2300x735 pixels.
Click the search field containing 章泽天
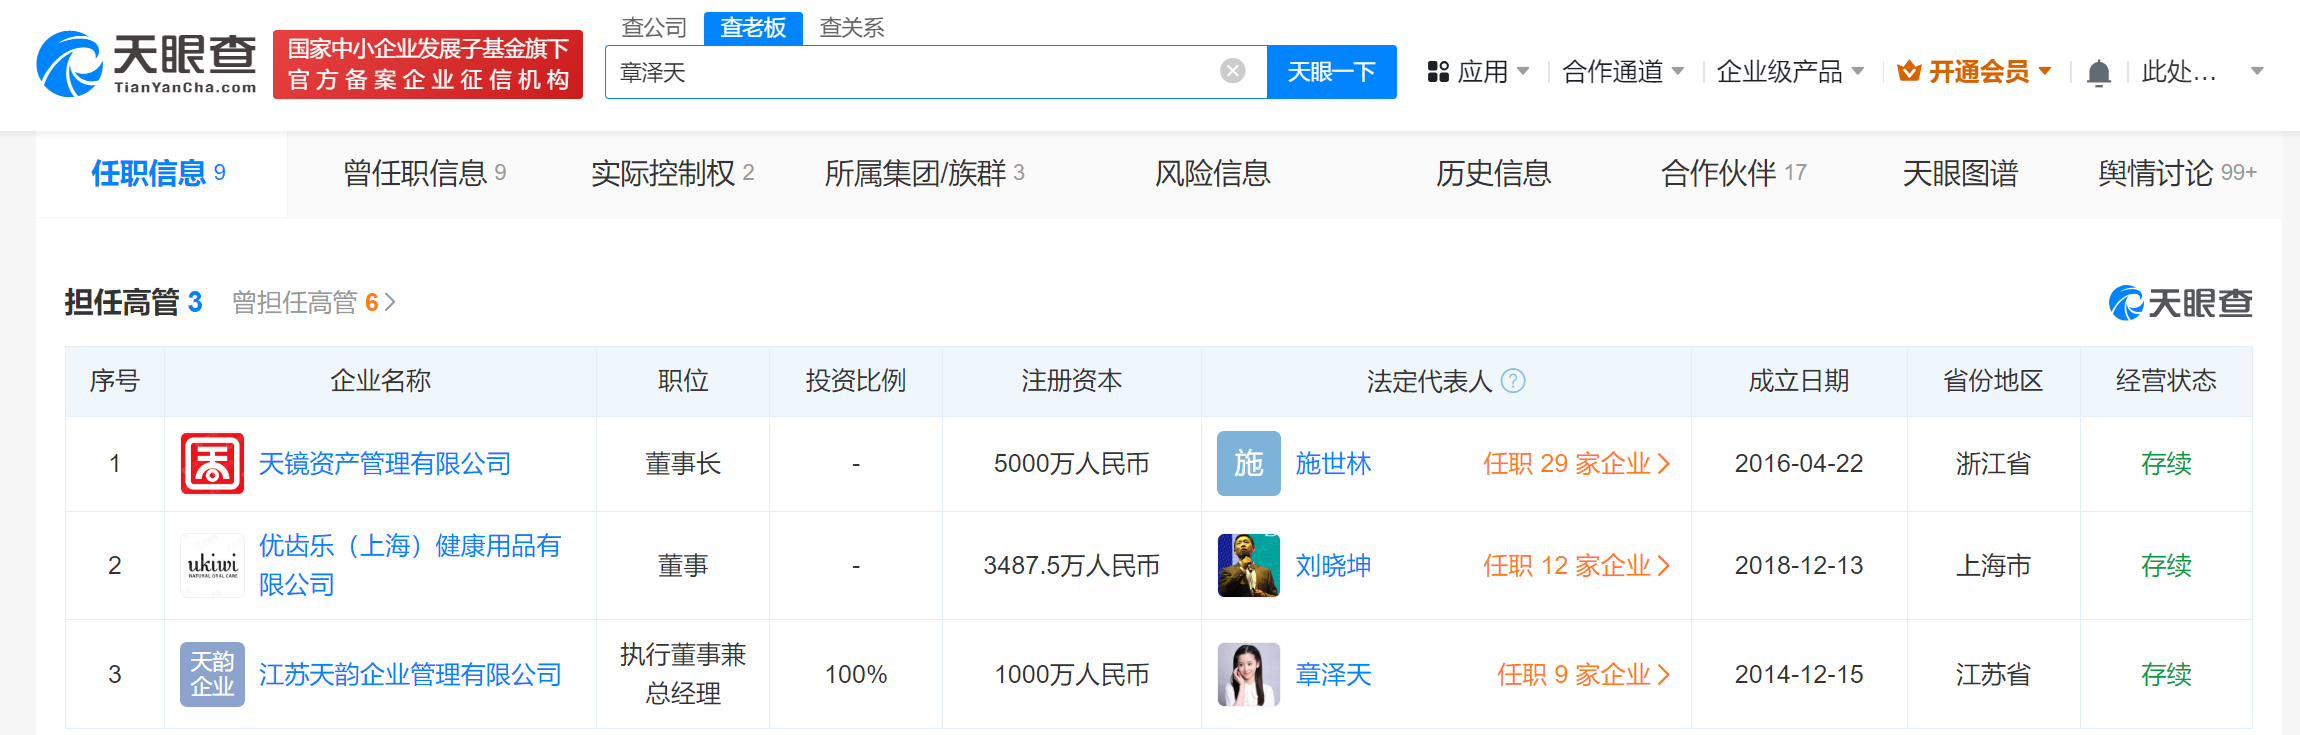[910, 72]
